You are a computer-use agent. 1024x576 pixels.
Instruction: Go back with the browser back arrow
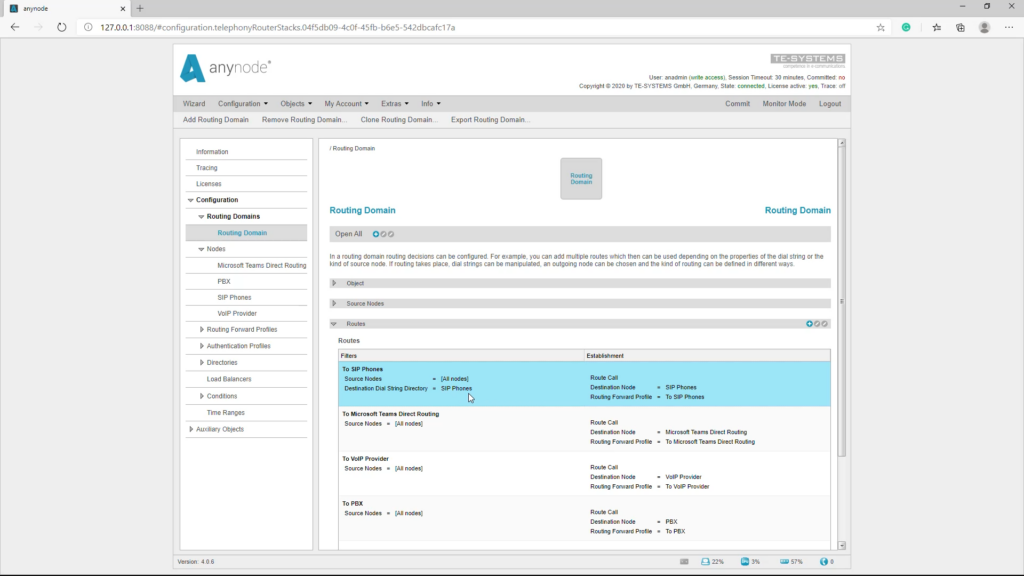tap(15, 27)
